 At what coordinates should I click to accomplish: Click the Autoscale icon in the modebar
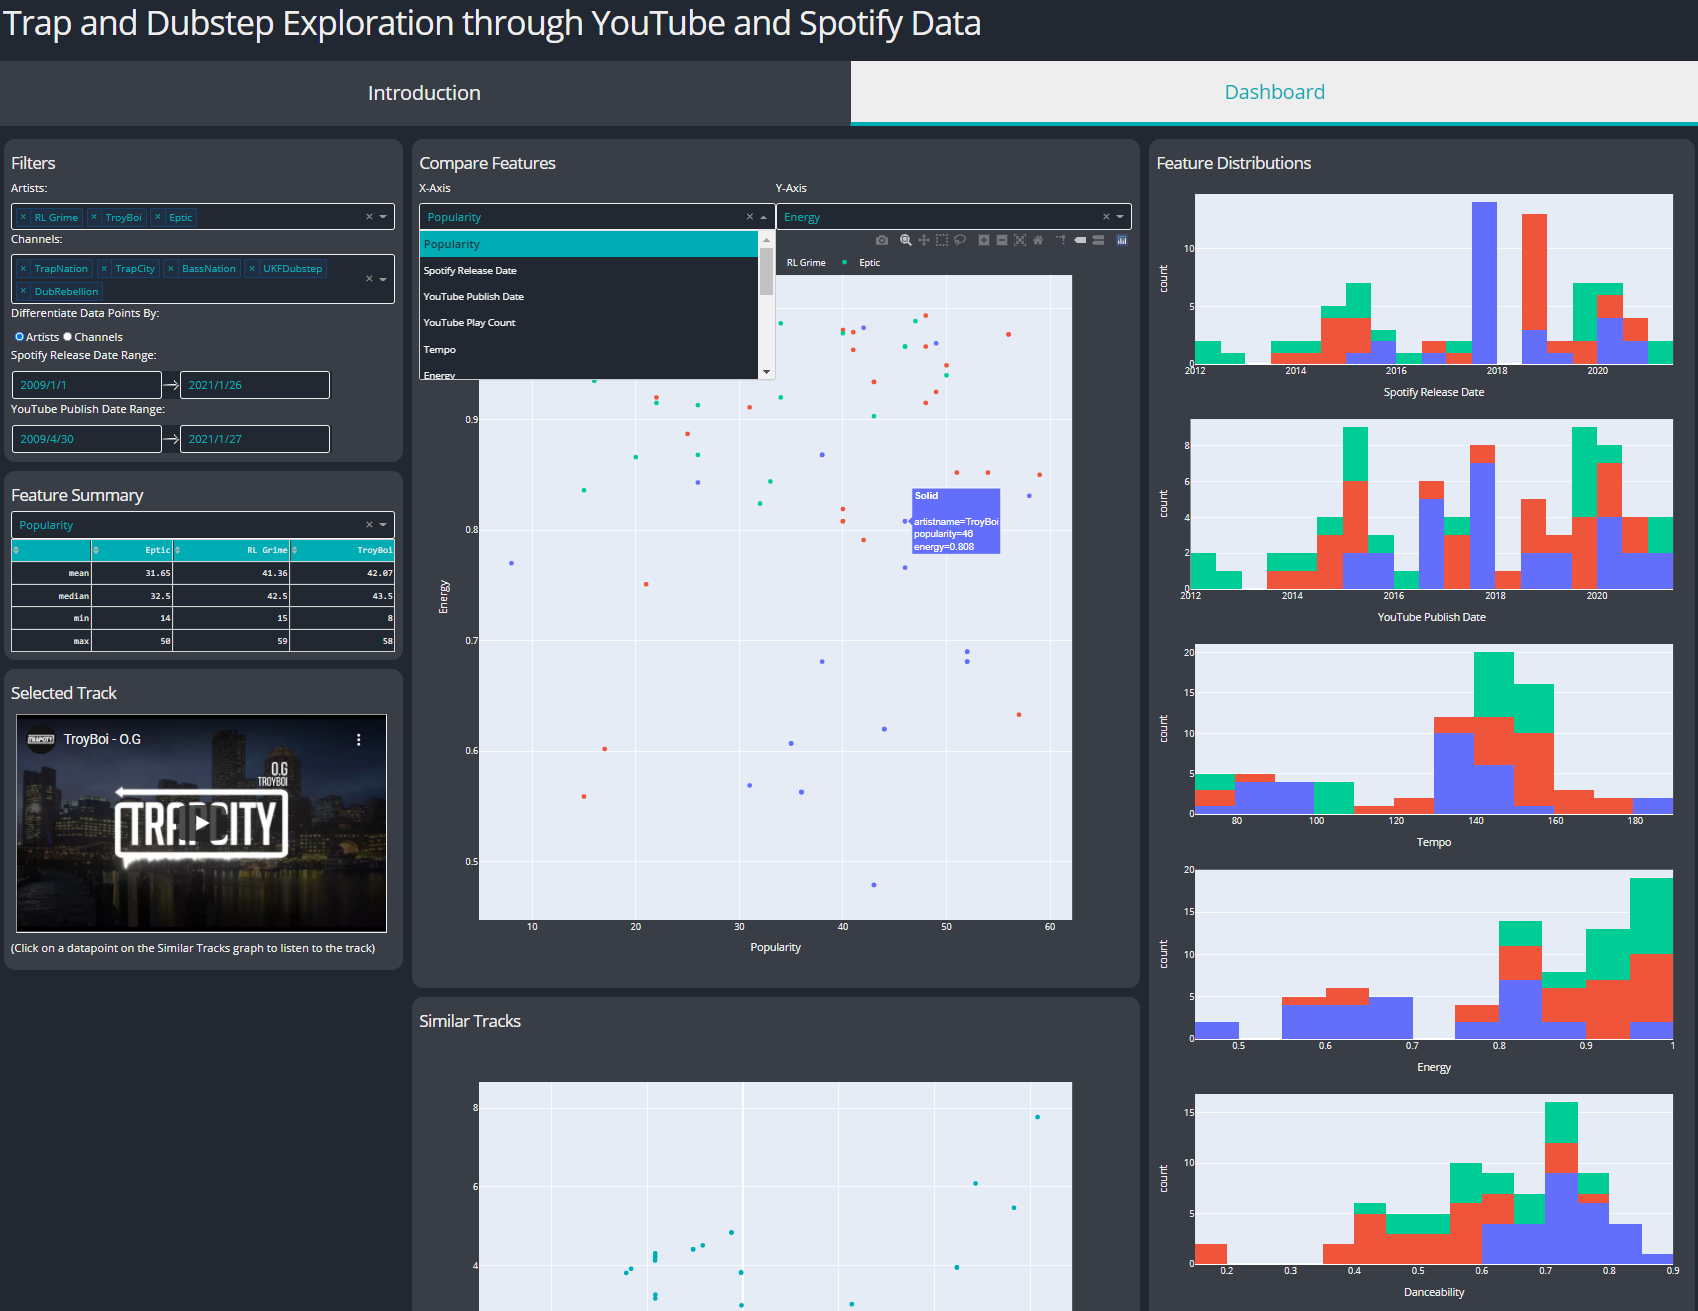pos(1020,240)
